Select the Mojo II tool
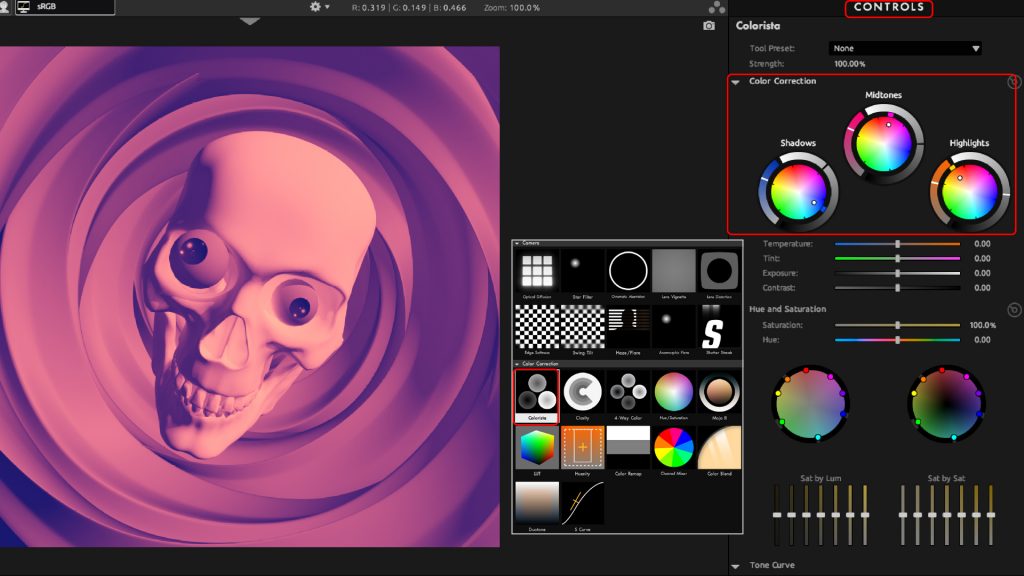 pyautogui.click(x=719, y=393)
